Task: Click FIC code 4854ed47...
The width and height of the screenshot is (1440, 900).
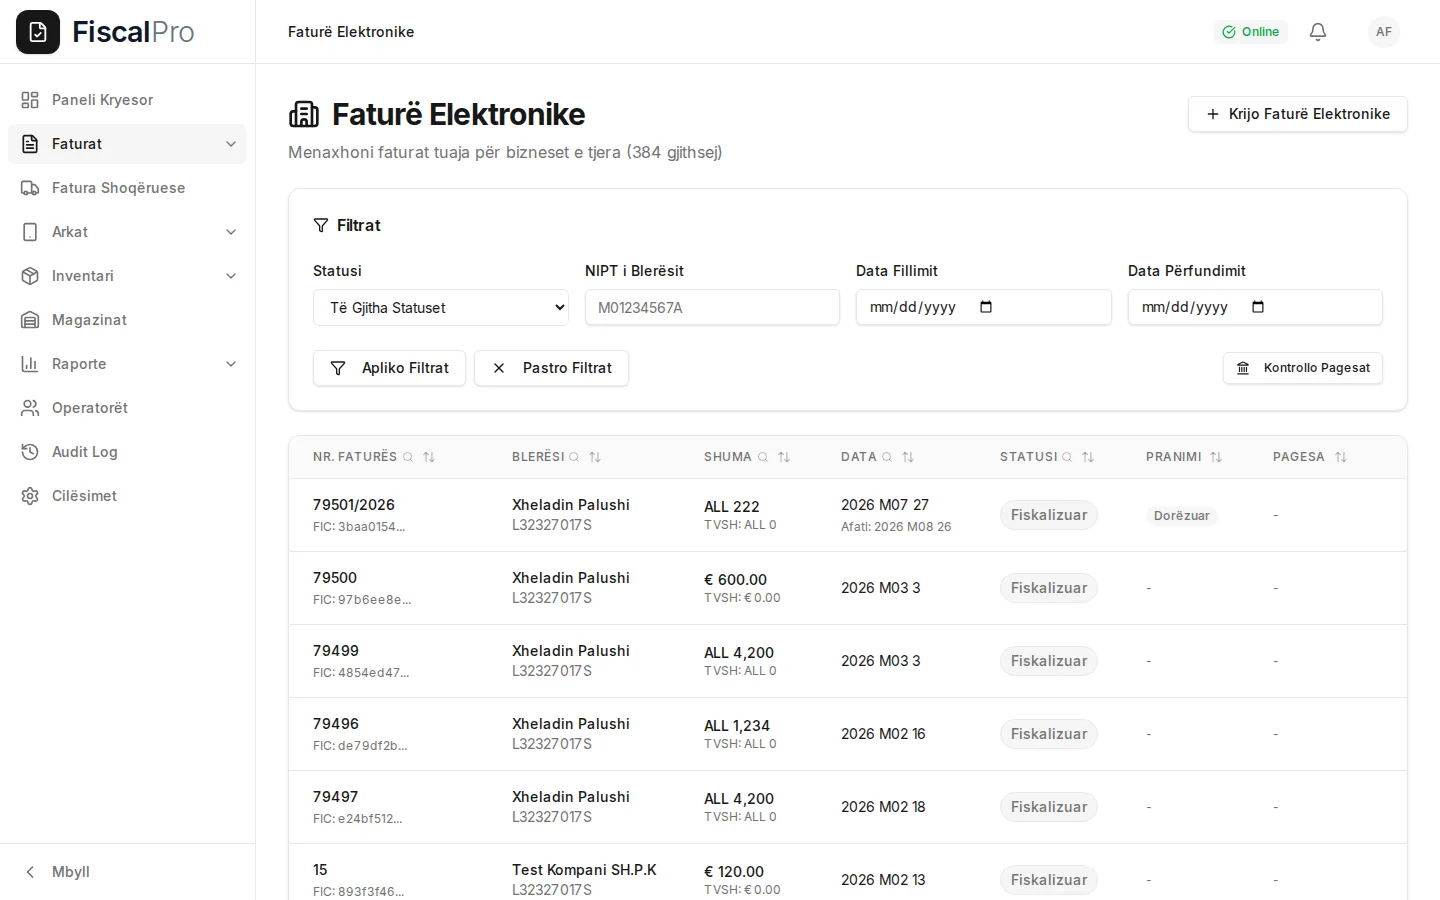Action: coord(361,673)
